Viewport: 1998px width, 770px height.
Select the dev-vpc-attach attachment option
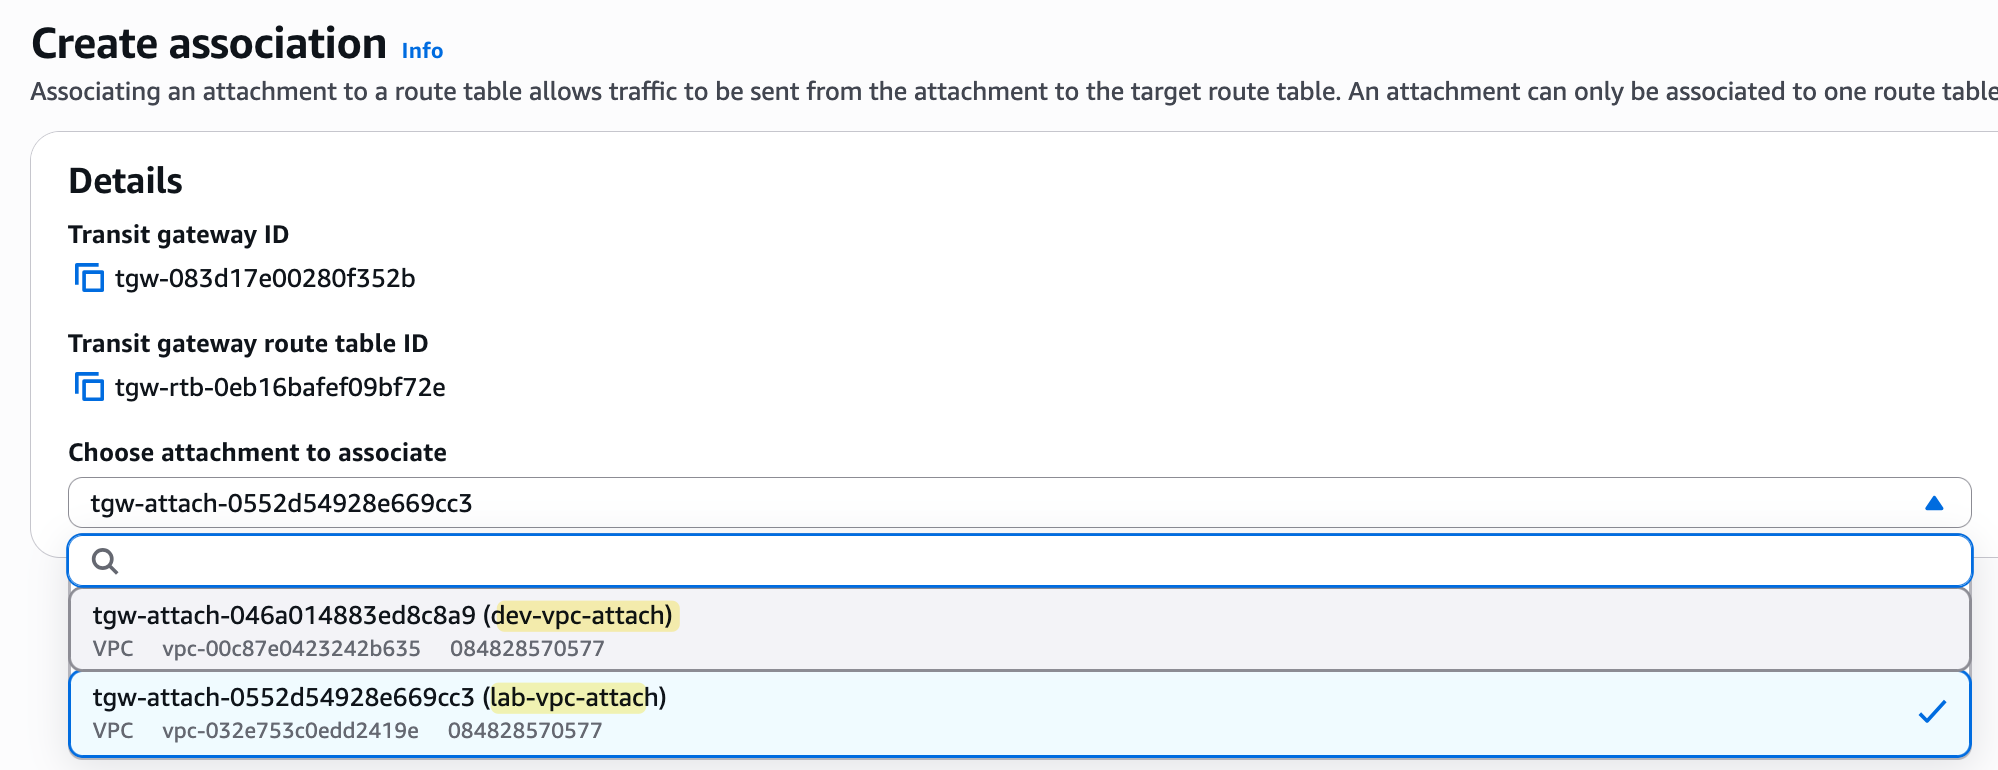(1020, 630)
